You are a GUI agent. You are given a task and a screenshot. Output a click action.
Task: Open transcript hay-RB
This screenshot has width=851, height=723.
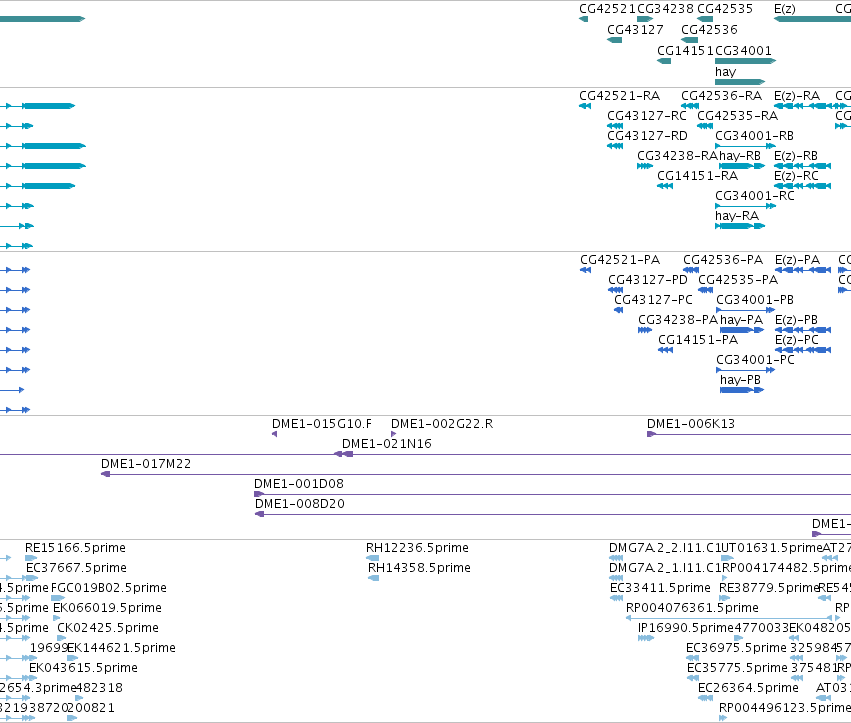point(740,156)
